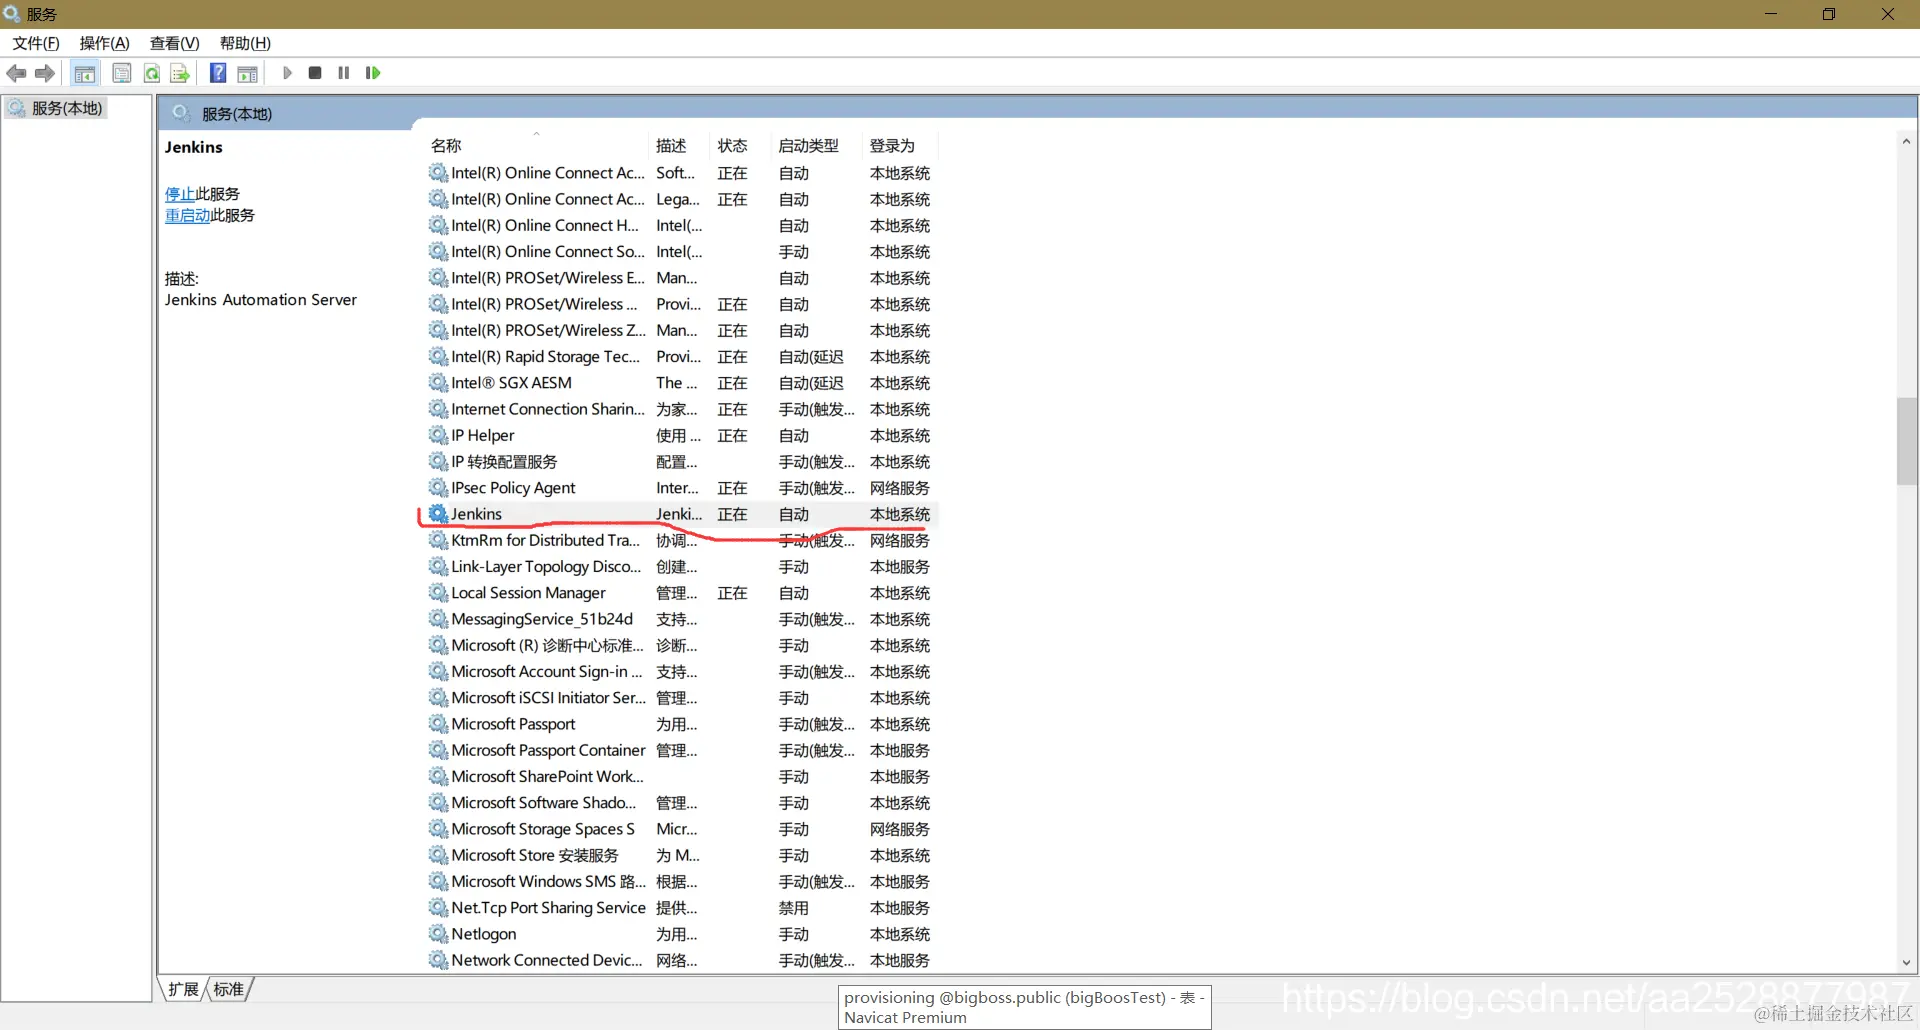Click the scrollbar up arrow of services list
Image resolution: width=1920 pixels, height=1030 pixels.
point(1907,141)
